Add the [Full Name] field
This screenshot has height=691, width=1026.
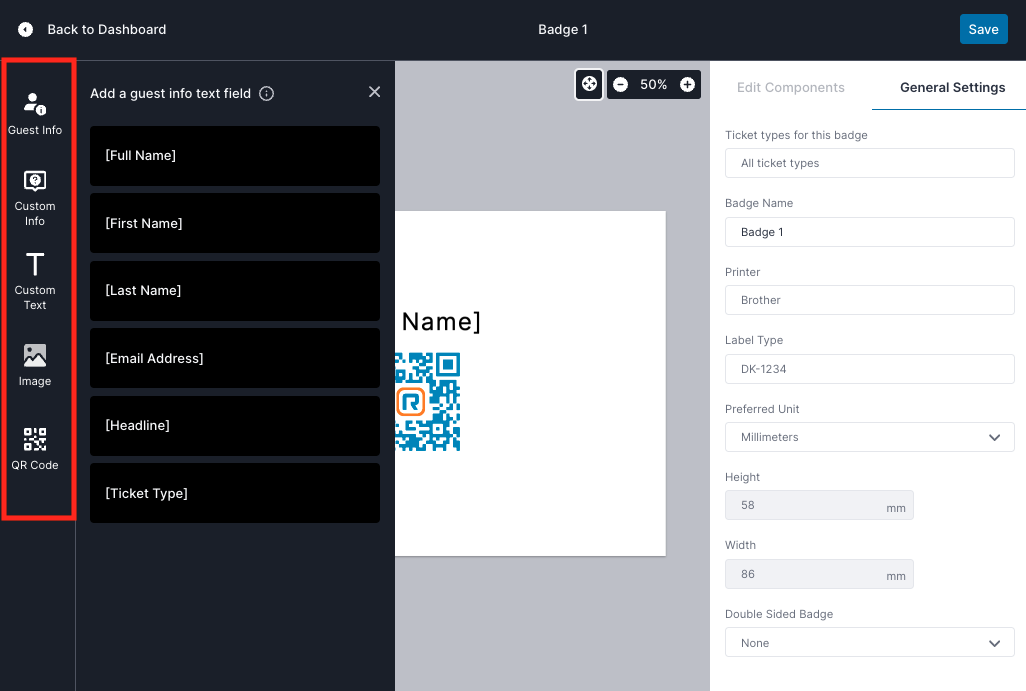tap(235, 156)
